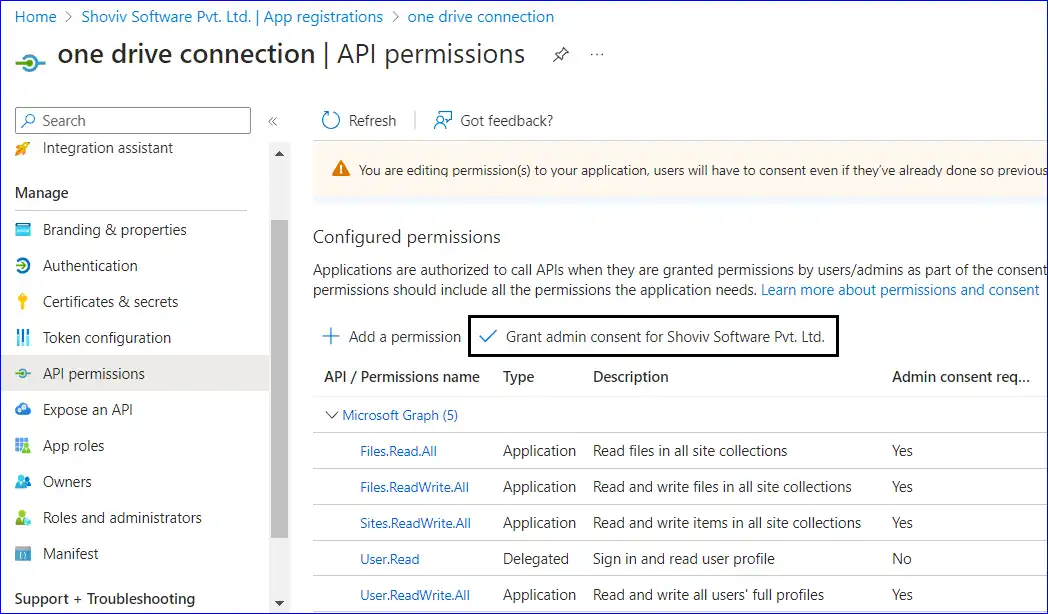
Task: Click the Home breadcrumb link
Action: 35,17
